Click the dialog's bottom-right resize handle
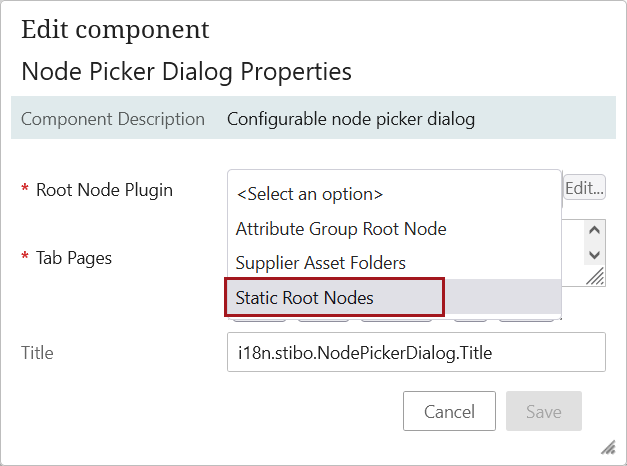Image resolution: width=627 pixels, height=466 pixels. [x=607, y=446]
